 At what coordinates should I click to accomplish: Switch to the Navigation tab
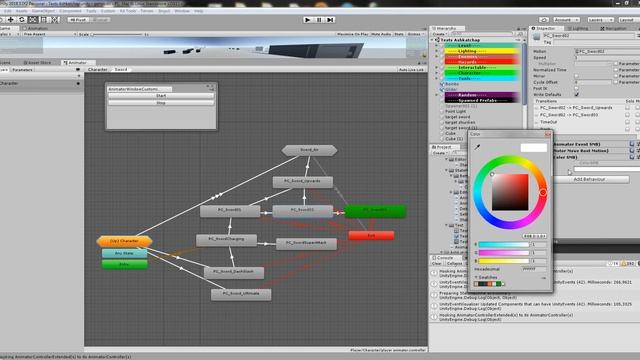[x=615, y=29]
